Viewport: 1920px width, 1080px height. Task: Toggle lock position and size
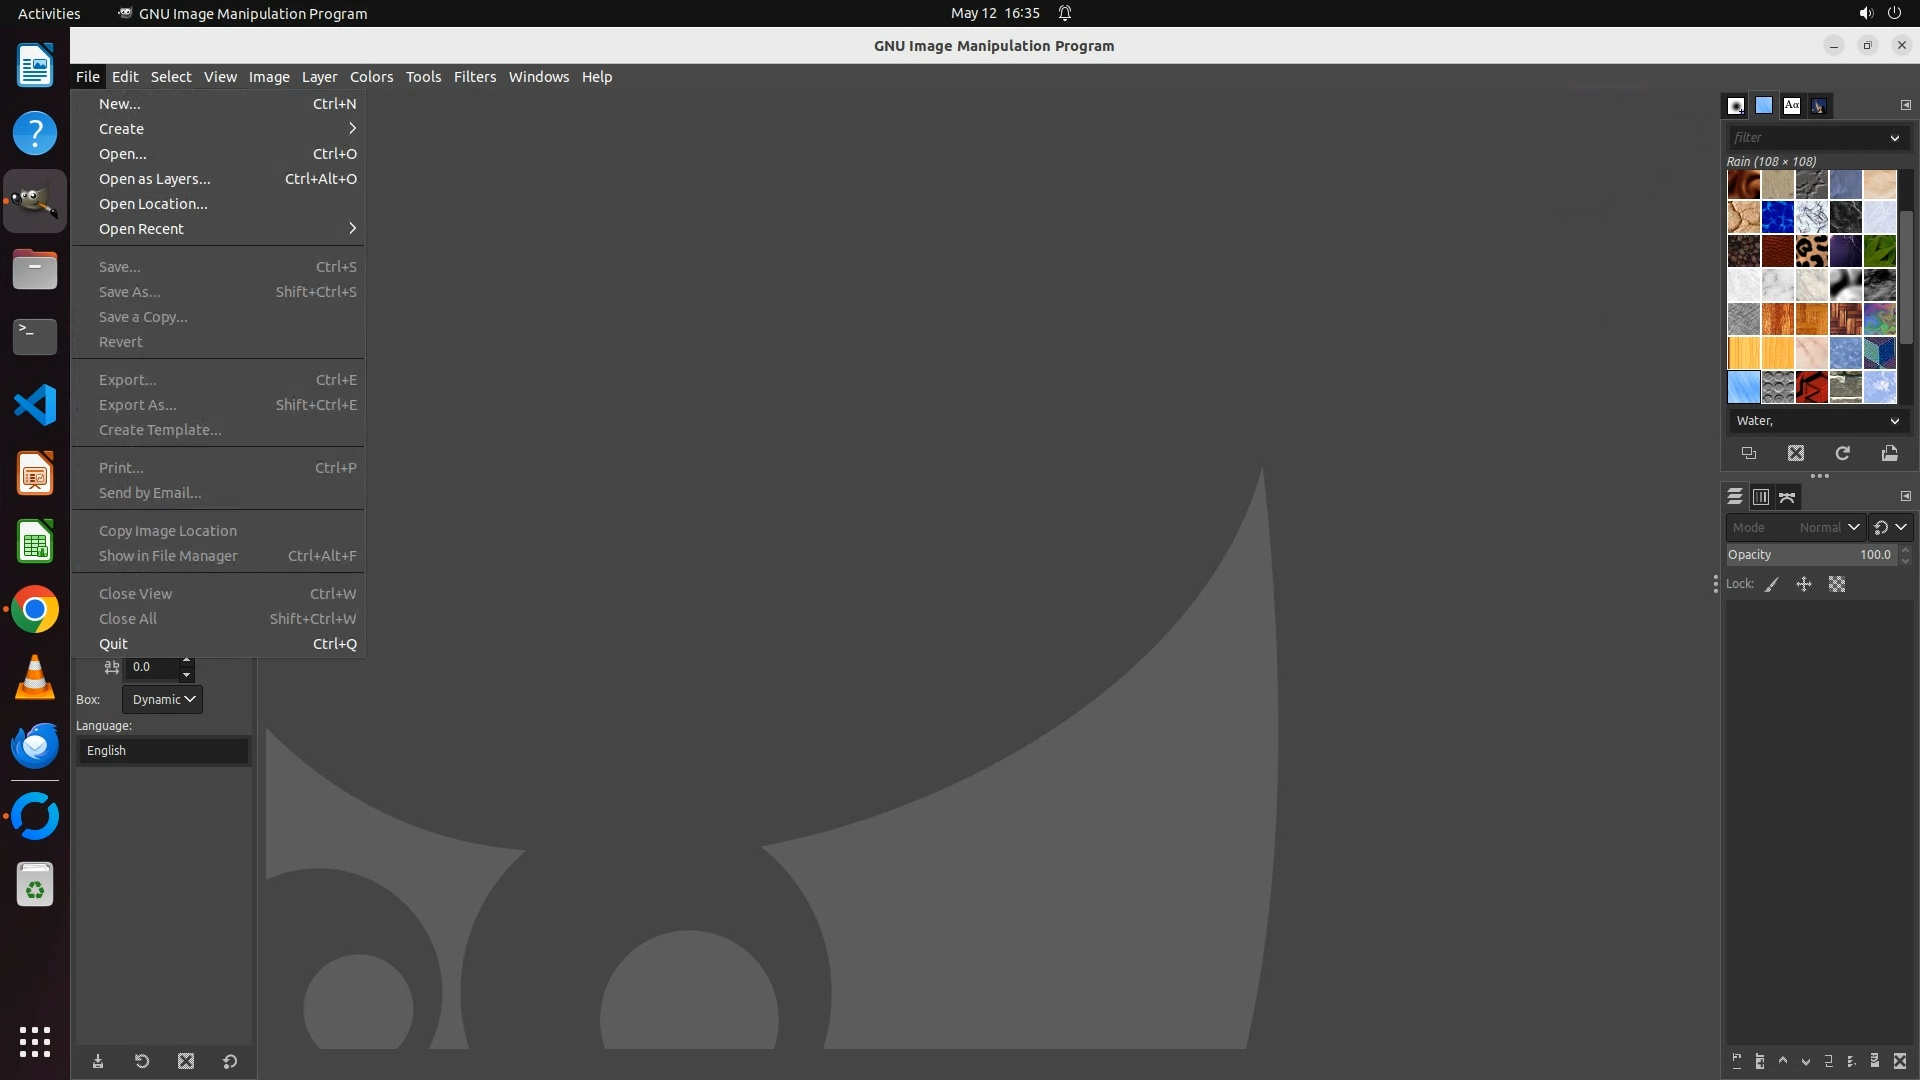[x=1804, y=585]
